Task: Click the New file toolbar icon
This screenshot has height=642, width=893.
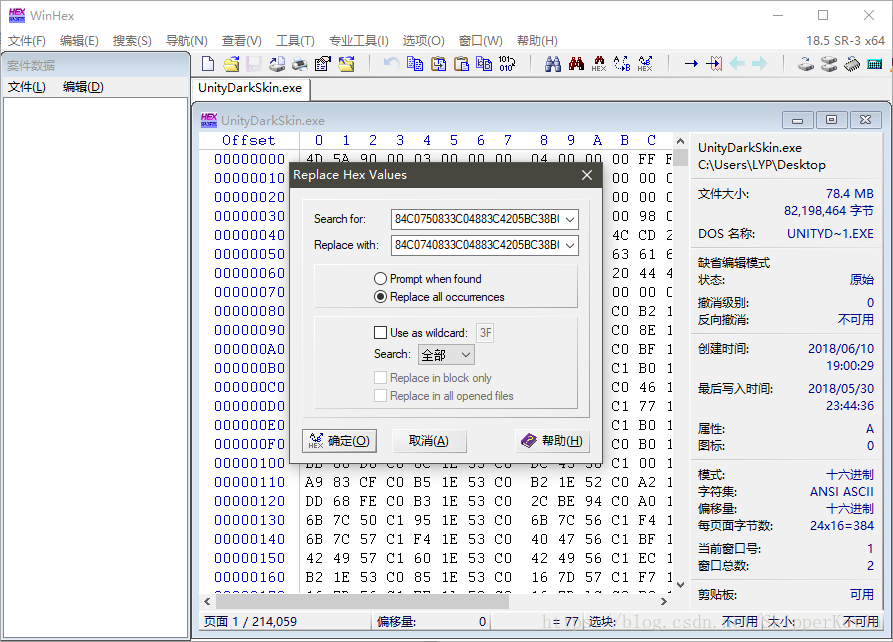Action: point(208,64)
